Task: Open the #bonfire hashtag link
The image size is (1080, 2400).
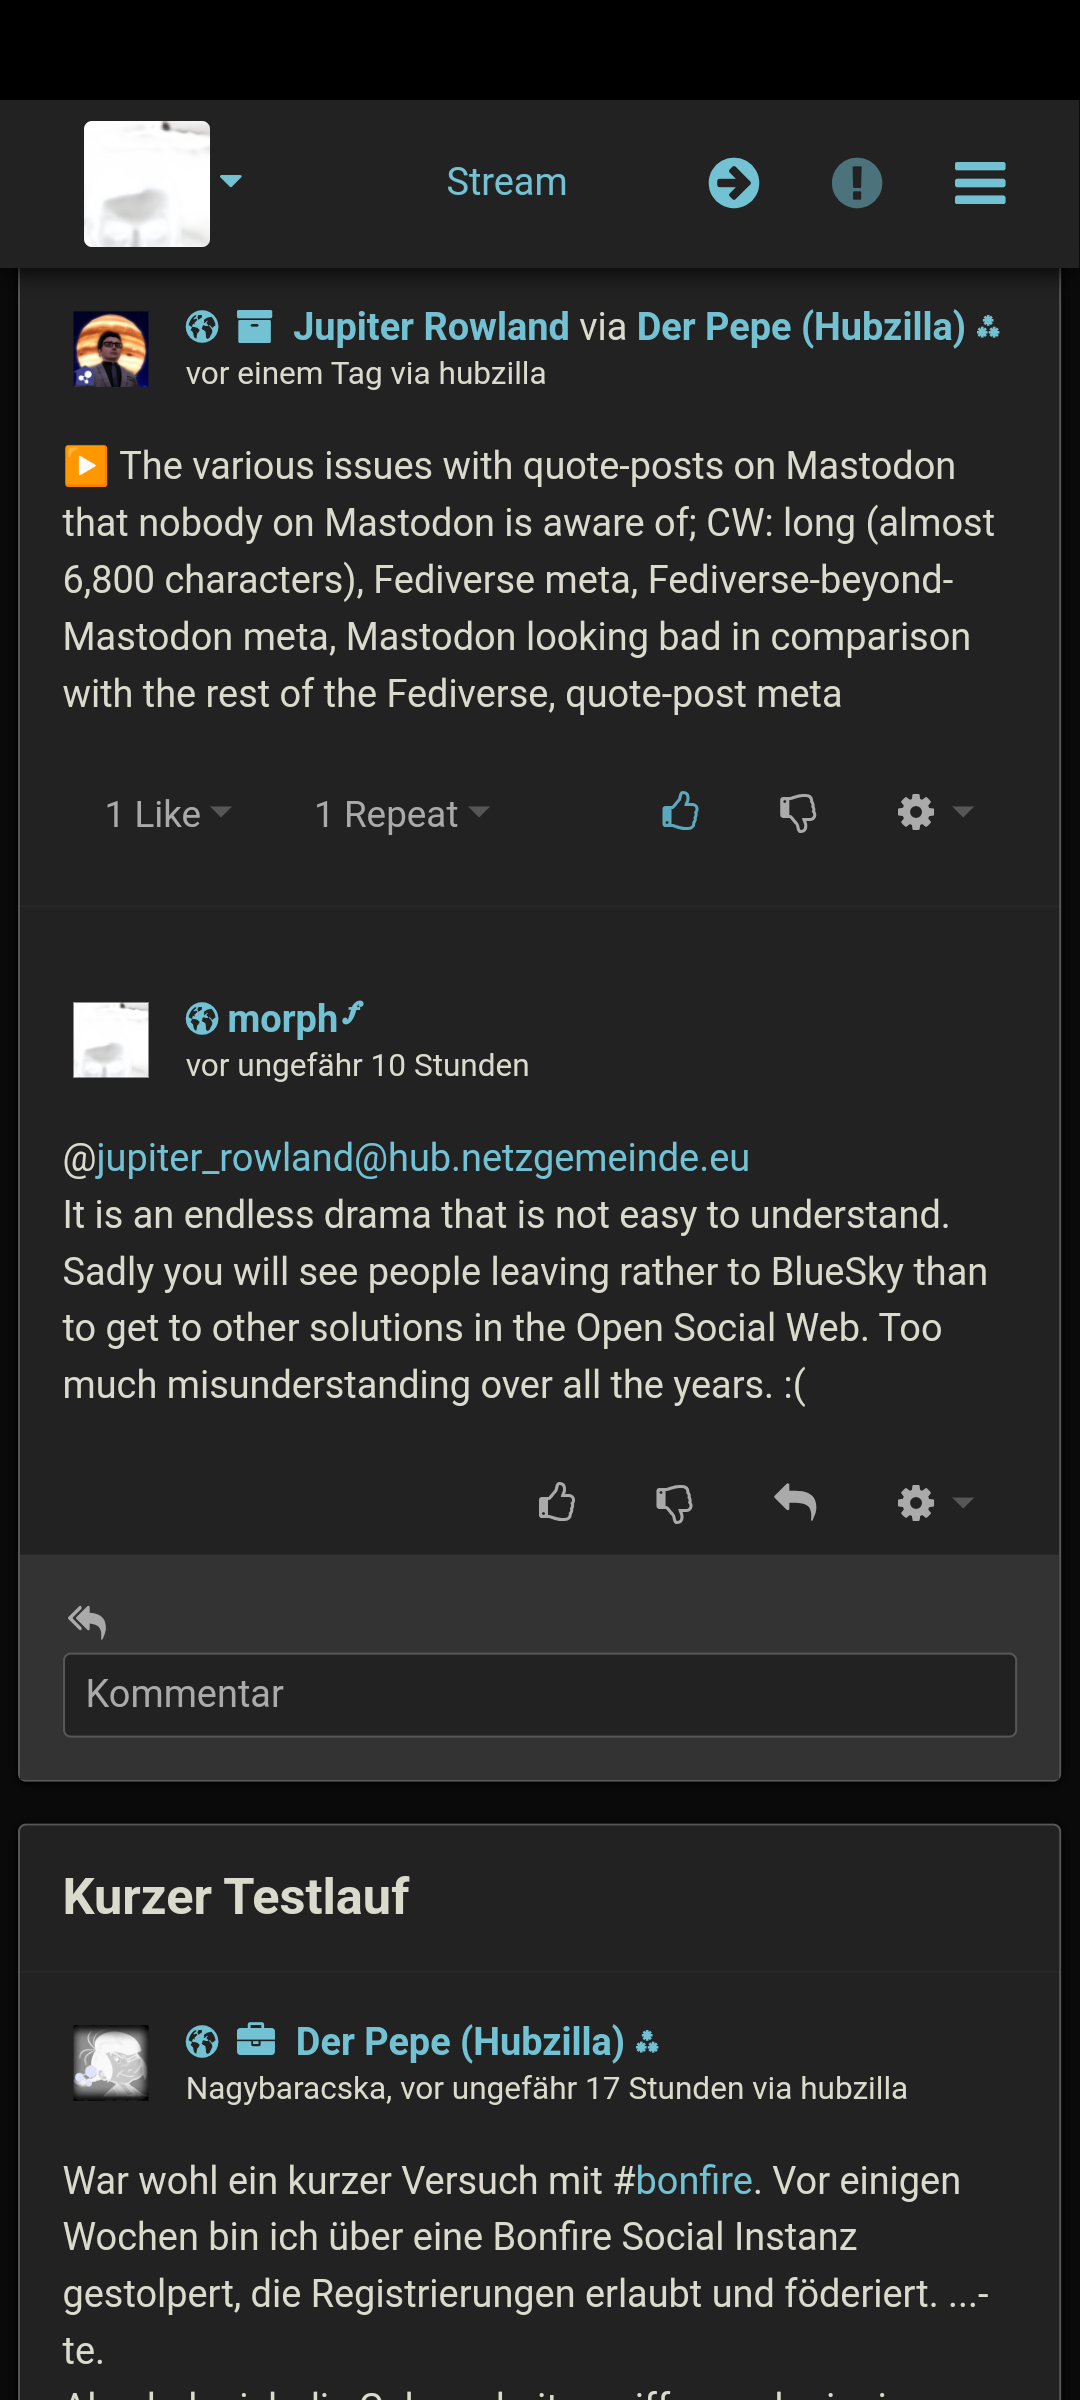Action: click(x=694, y=2180)
